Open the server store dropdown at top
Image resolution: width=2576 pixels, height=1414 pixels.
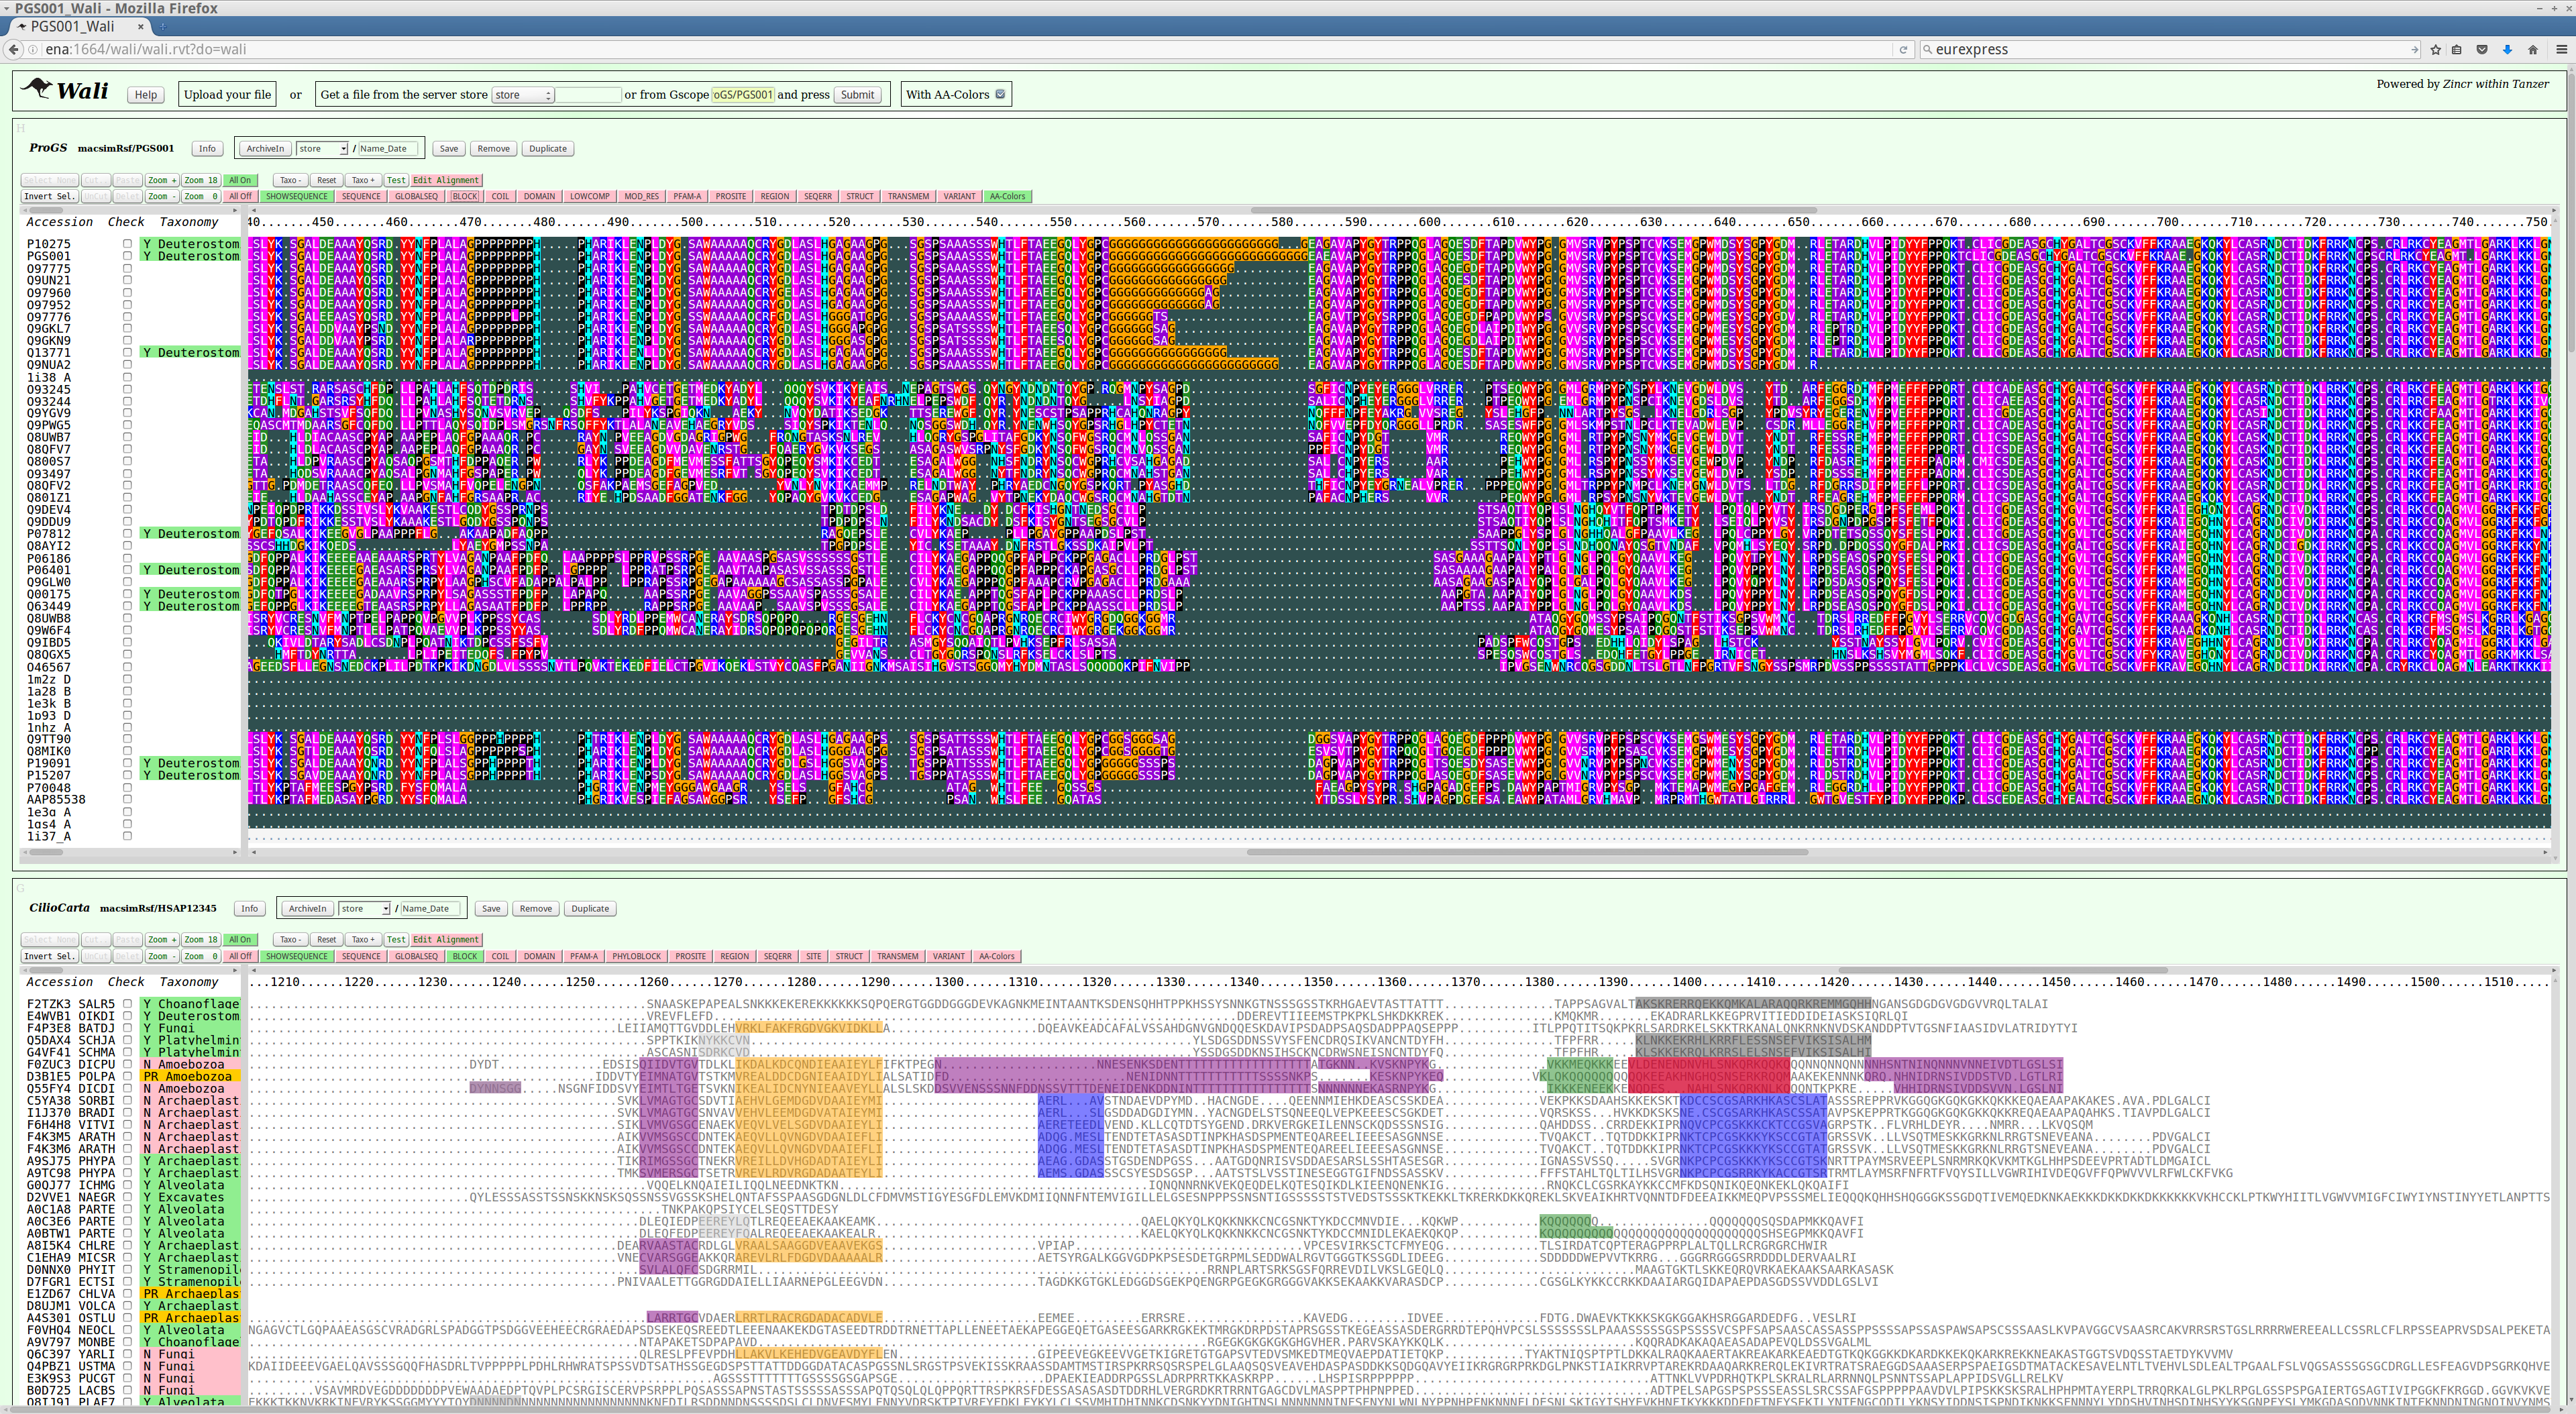tap(522, 94)
